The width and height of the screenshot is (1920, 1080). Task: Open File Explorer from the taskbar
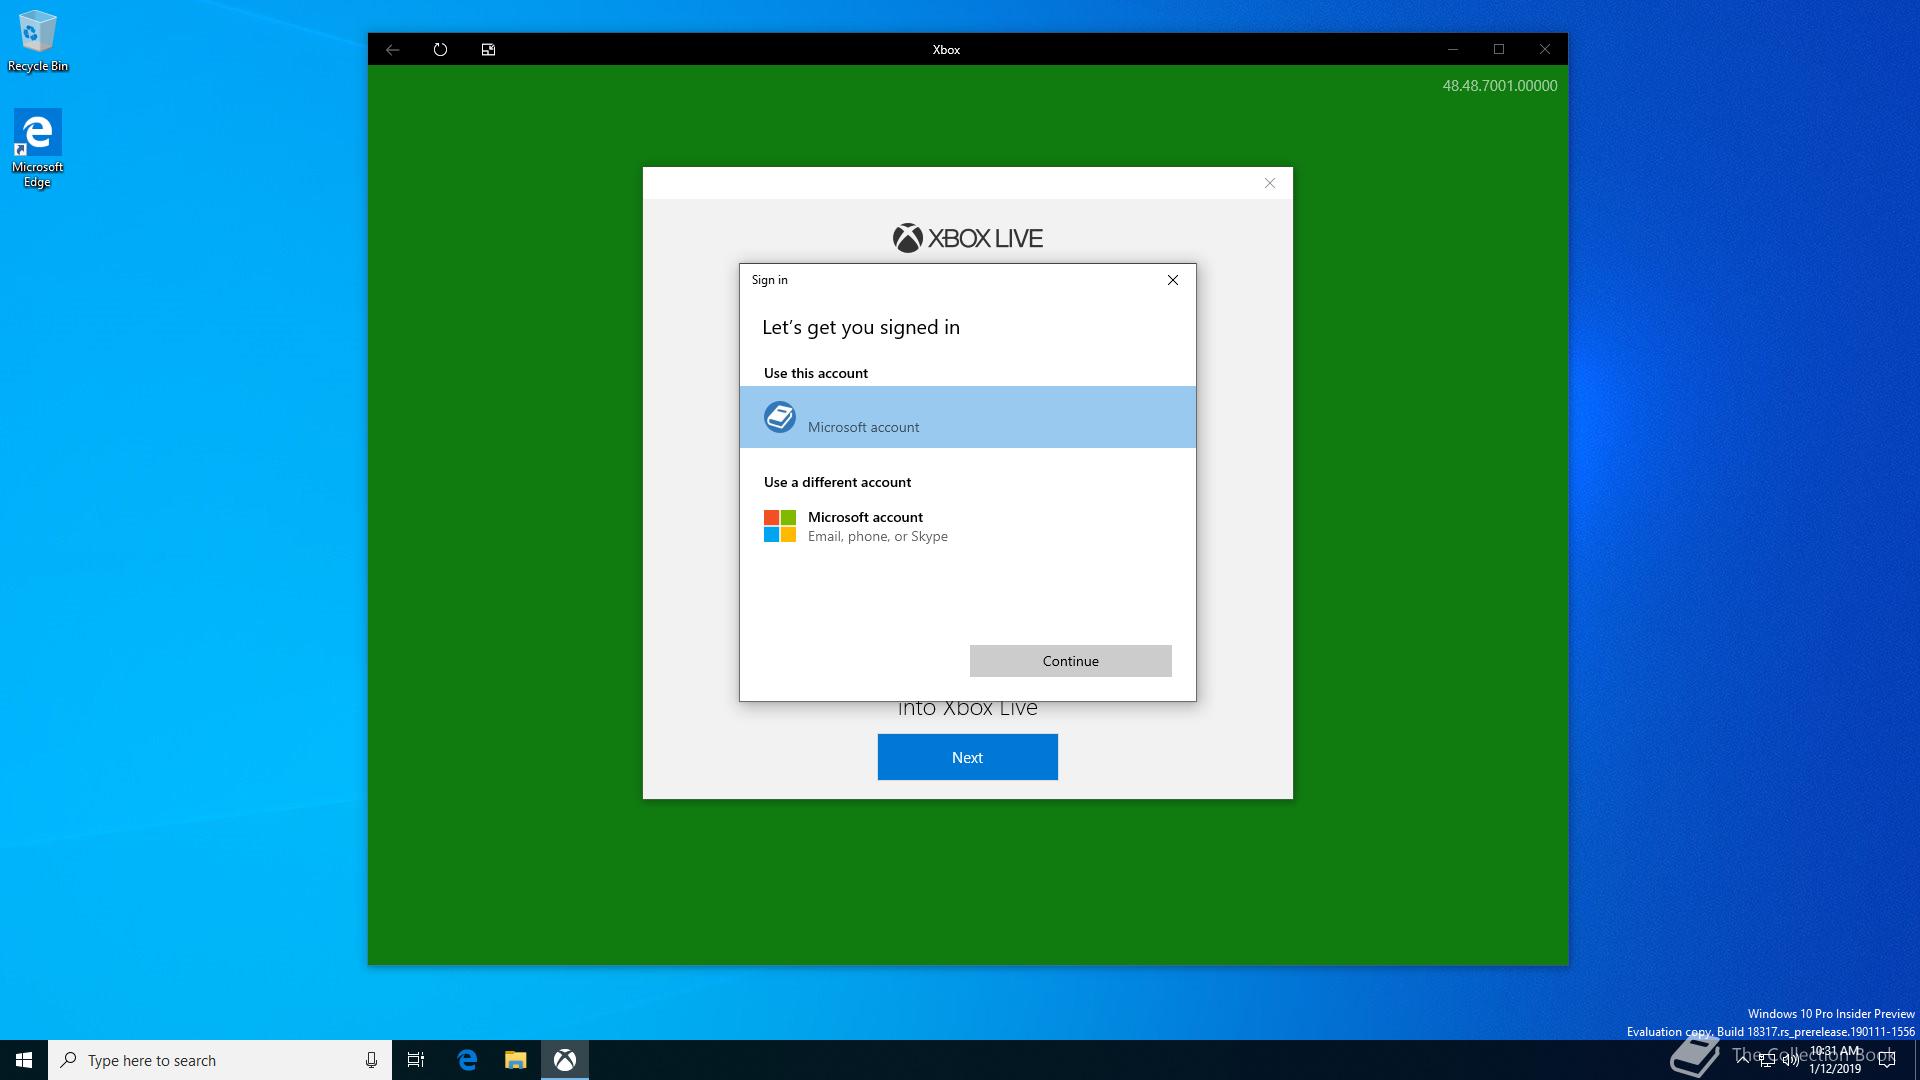(515, 1060)
